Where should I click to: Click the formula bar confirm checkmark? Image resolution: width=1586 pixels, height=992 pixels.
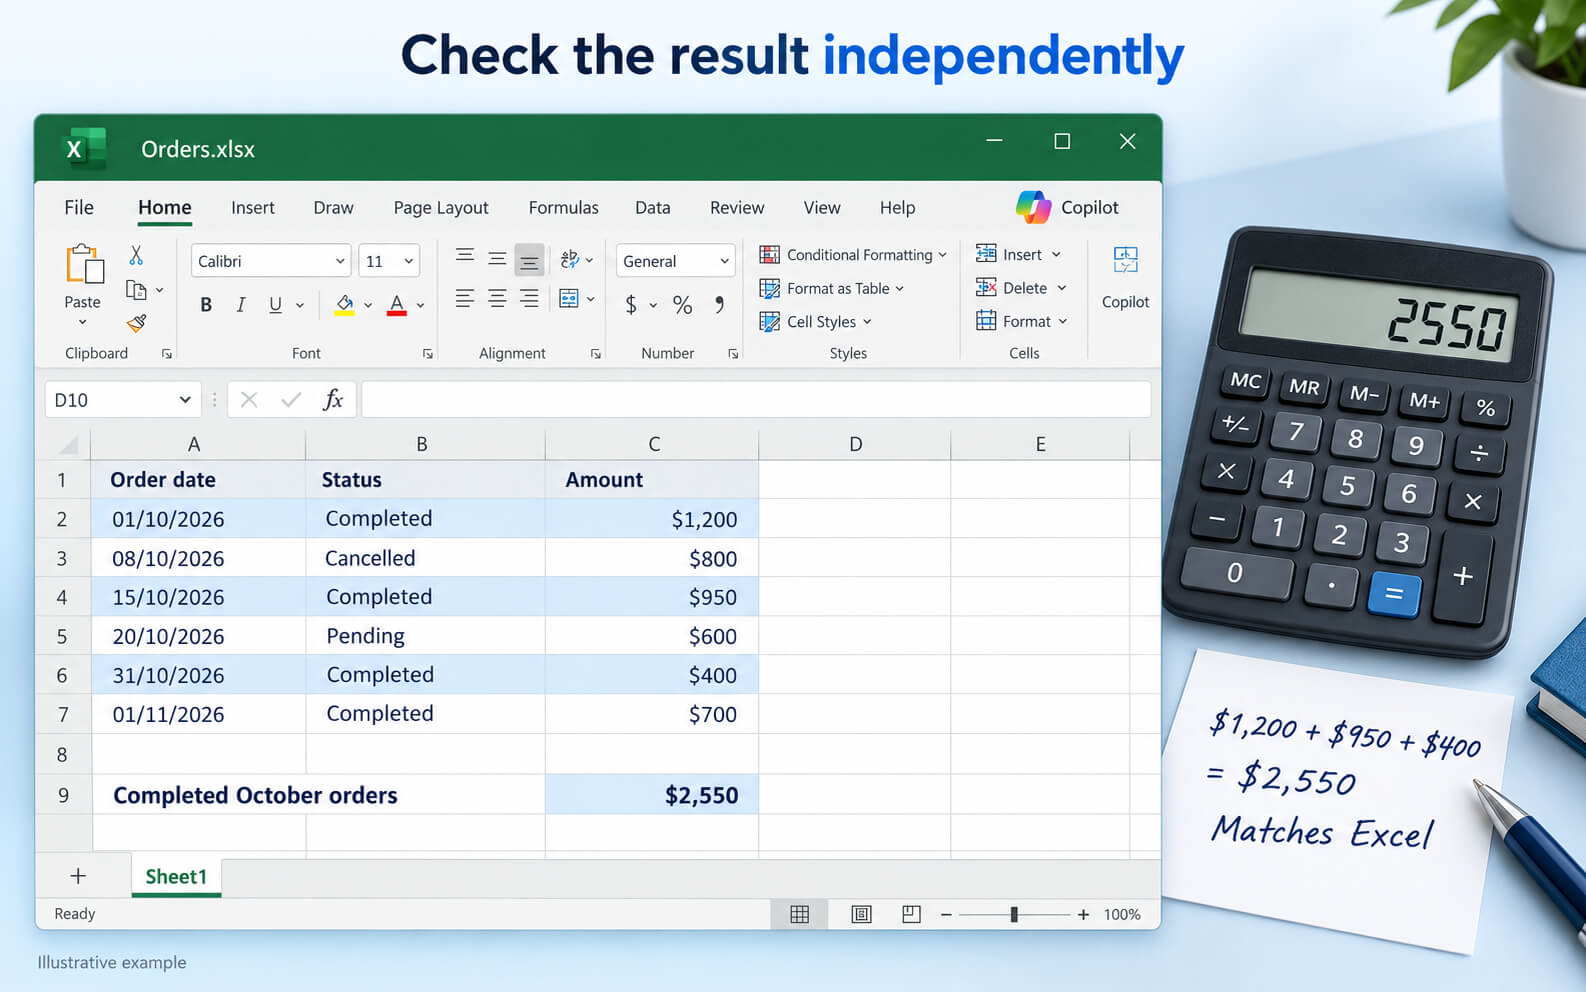click(x=291, y=400)
